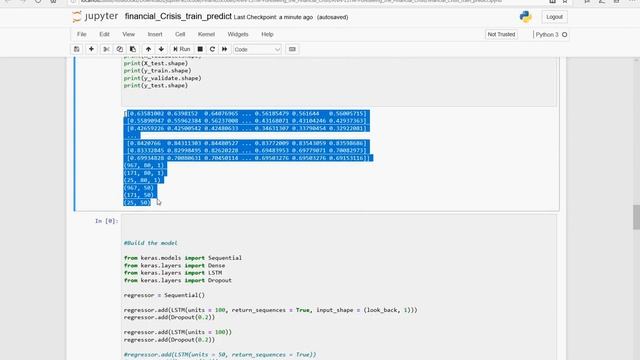
Task: Click the In [0]: cell prompt
Action: [107, 221]
